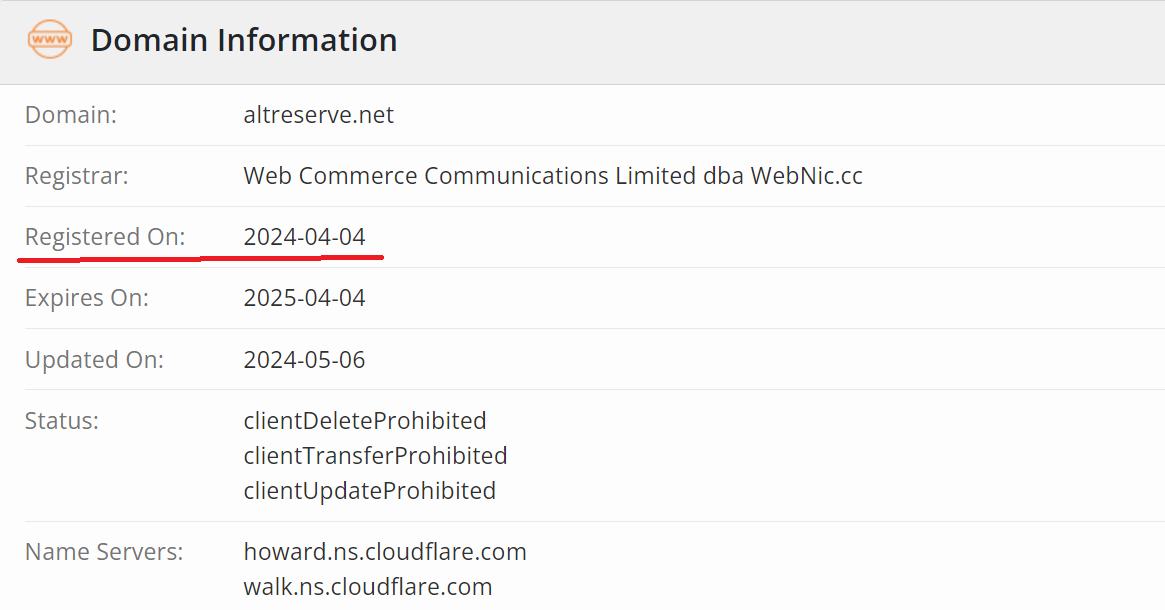
Task: Select the expiry date 2025-04-04
Action: coord(304,298)
